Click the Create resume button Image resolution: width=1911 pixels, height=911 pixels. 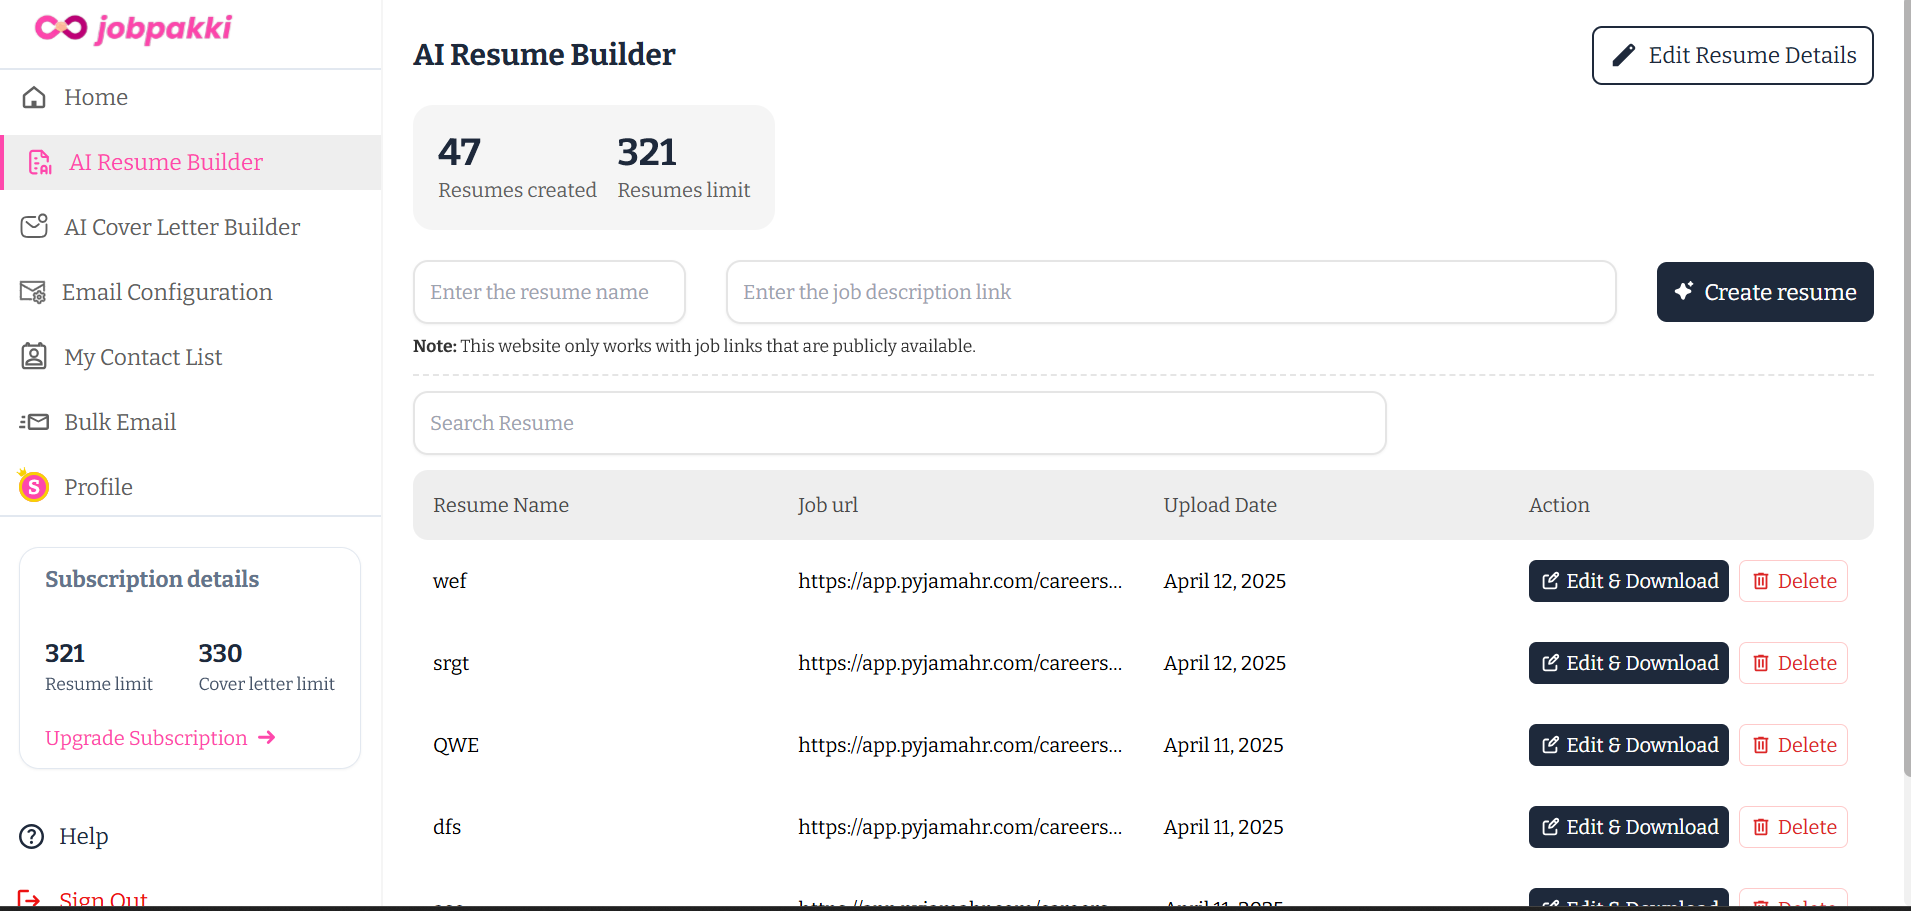coord(1765,292)
